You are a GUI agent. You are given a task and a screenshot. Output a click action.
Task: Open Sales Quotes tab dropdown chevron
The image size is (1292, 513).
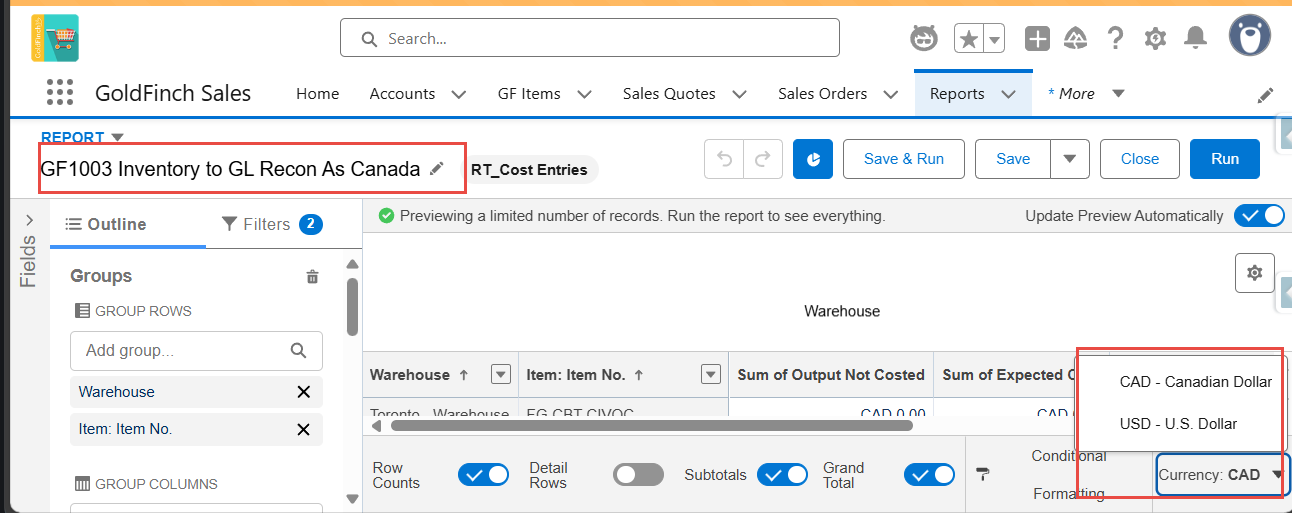740,94
